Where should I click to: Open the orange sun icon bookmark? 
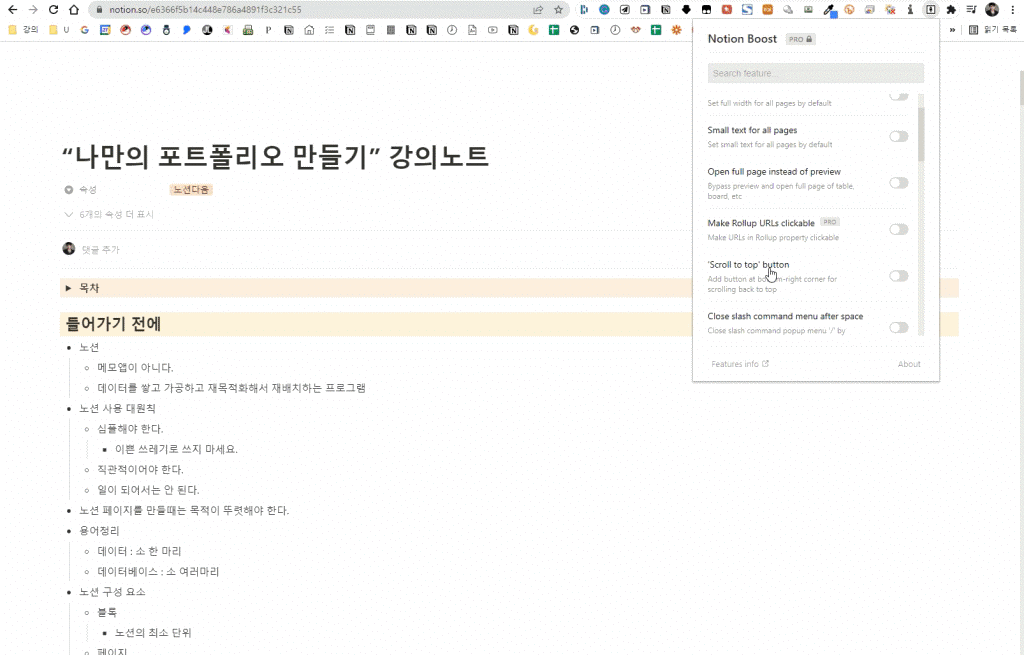coord(676,30)
